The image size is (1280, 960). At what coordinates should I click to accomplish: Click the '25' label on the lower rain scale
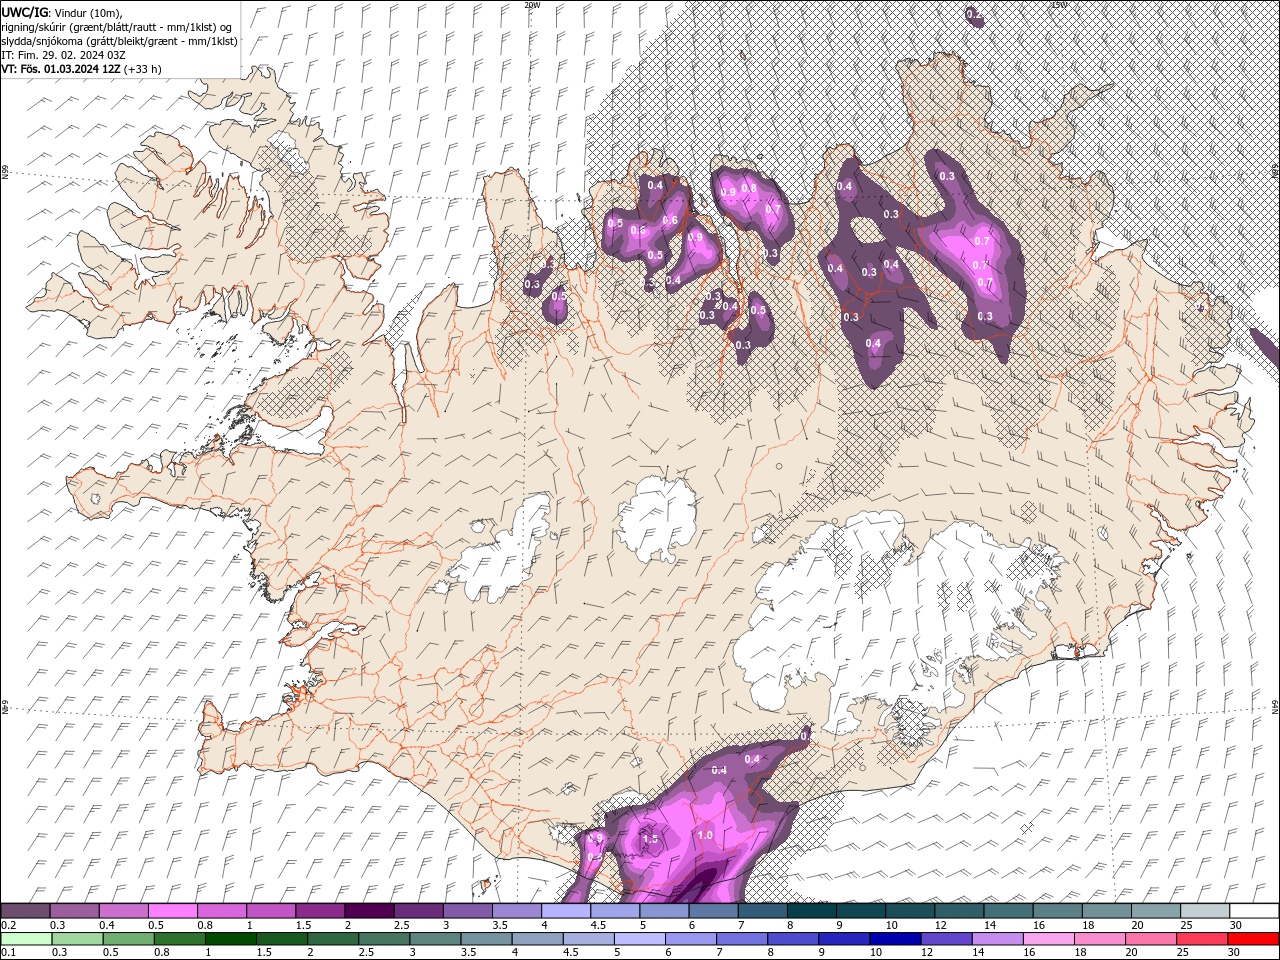[1184, 953]
